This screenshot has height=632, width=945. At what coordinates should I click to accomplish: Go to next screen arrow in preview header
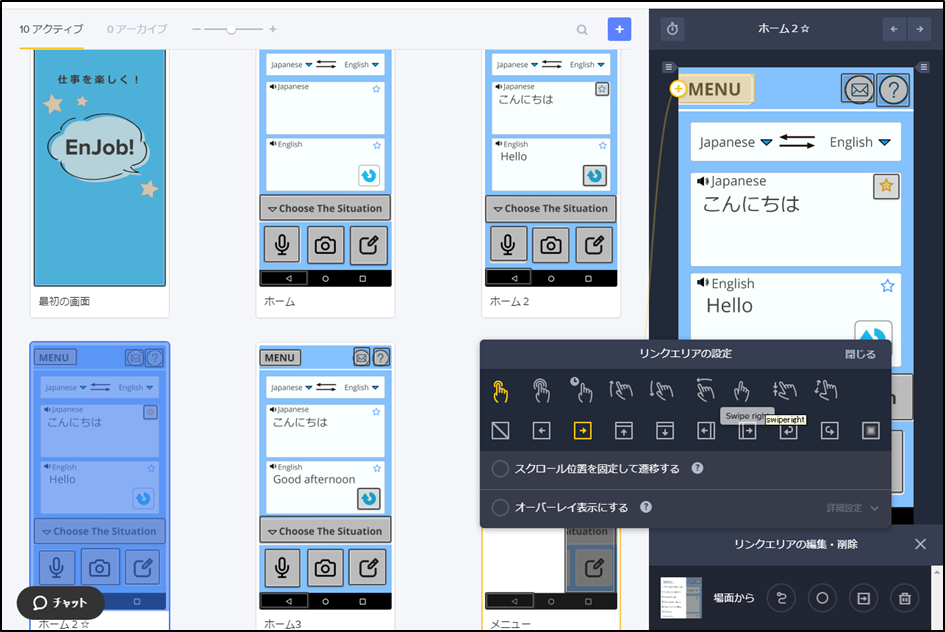click(919, 29)
